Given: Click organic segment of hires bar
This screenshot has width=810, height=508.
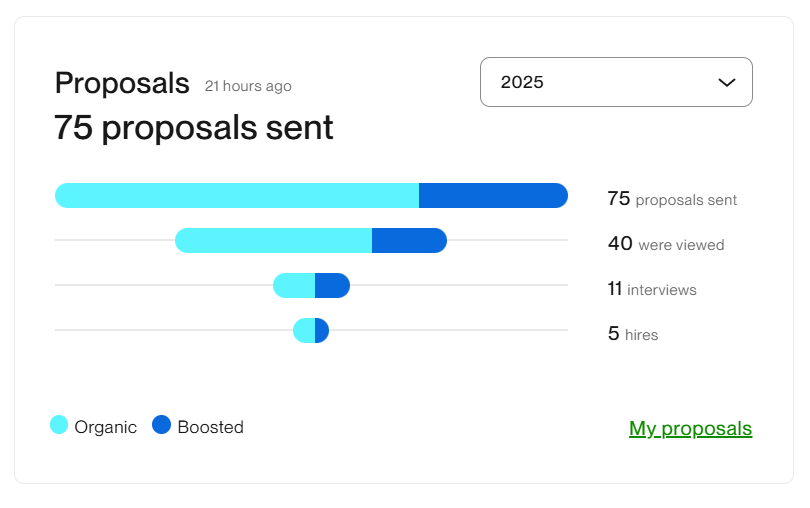Looking at the screenshot, I should (x=304, y=331).
